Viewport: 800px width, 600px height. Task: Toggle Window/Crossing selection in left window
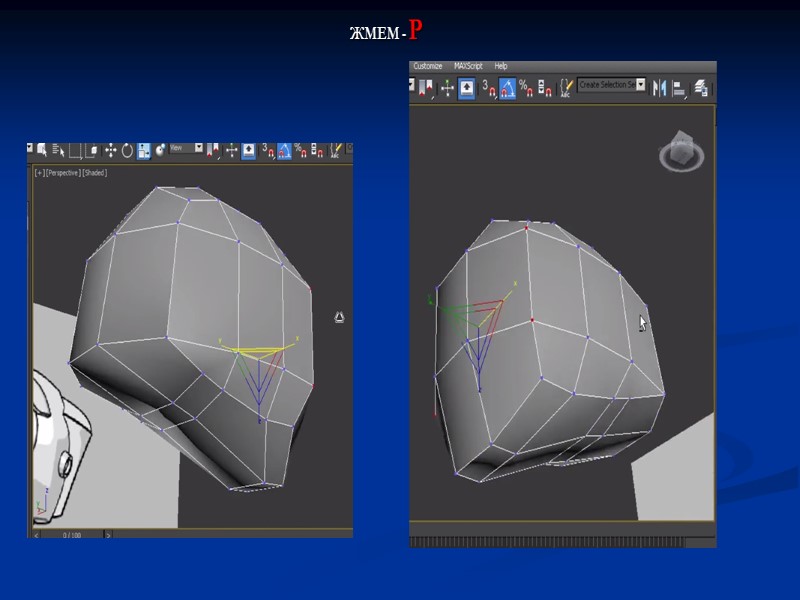(91, 150)
